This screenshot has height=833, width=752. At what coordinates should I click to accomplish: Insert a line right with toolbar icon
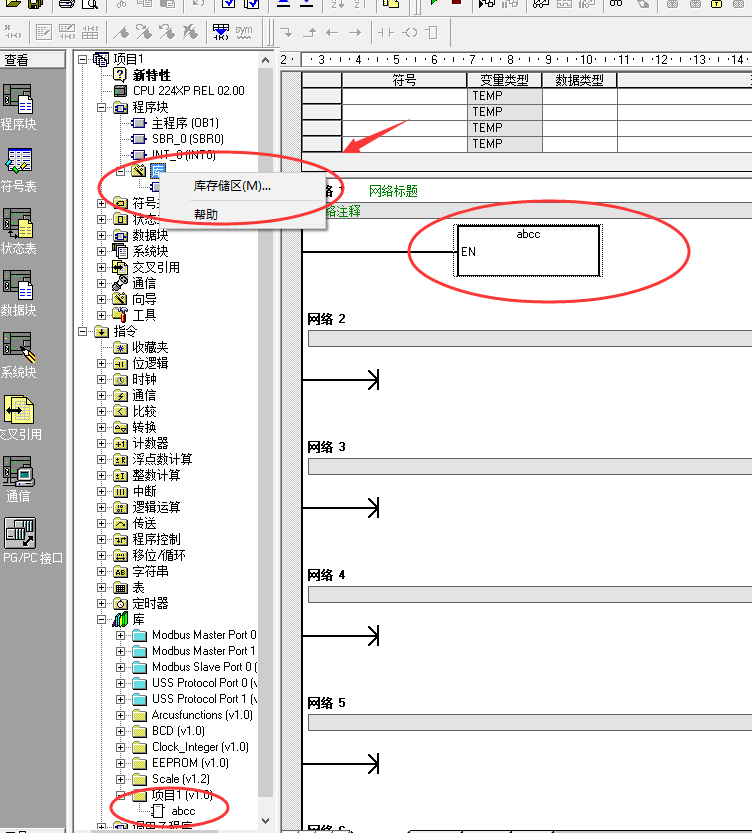coord(355,32)
